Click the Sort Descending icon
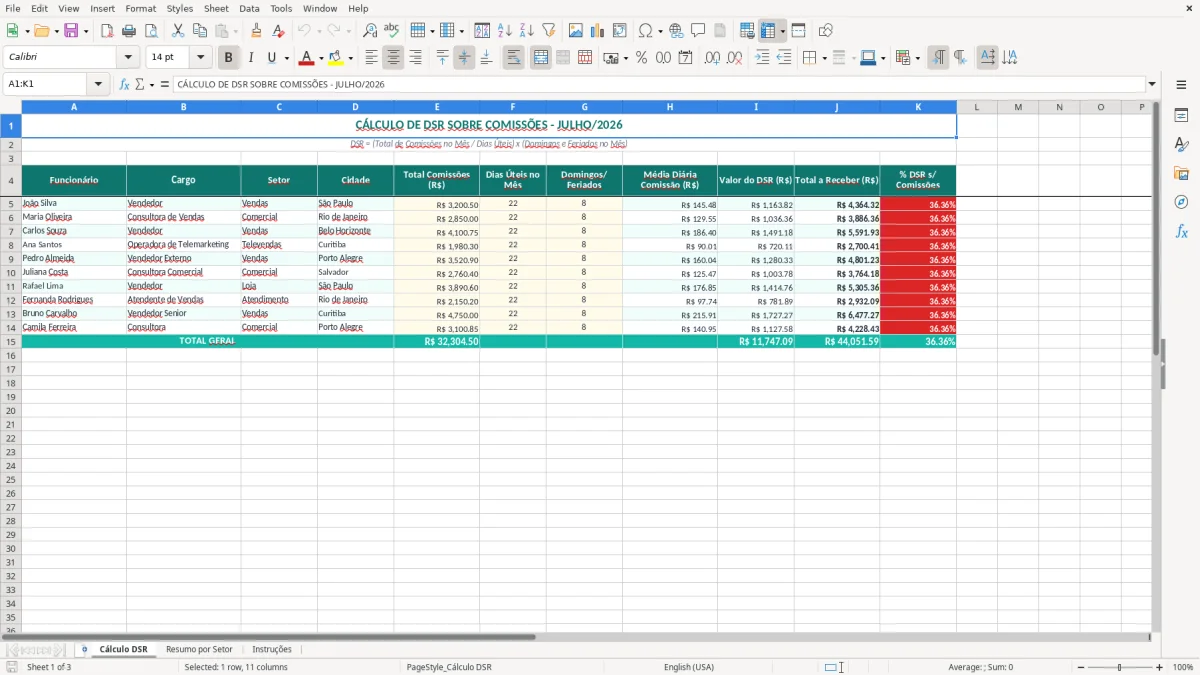 [527, 31]
